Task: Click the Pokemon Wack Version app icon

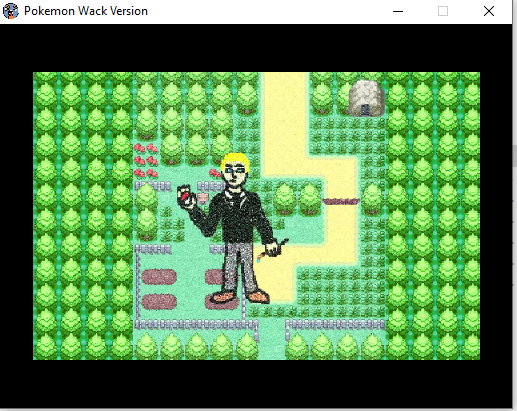Action: click(x=11, y=11)
